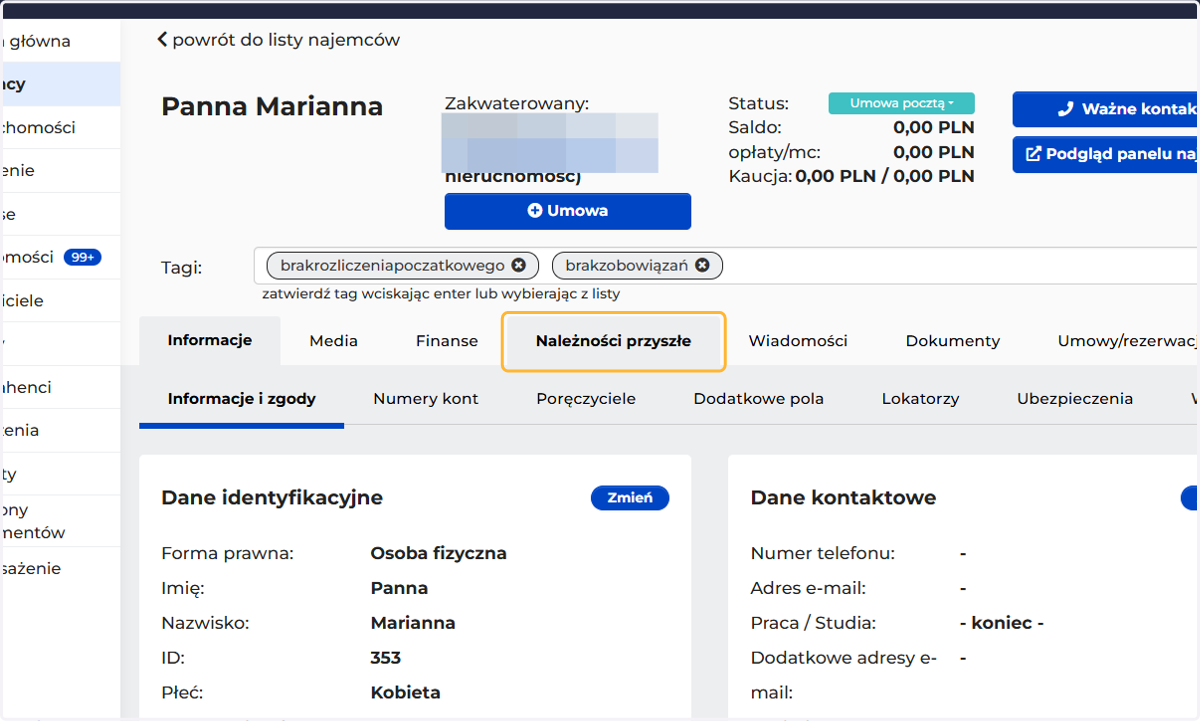Select the 'Dodatkowe pola' subtab
Viewport: 1200px width, 721px height.
point(759,399)
